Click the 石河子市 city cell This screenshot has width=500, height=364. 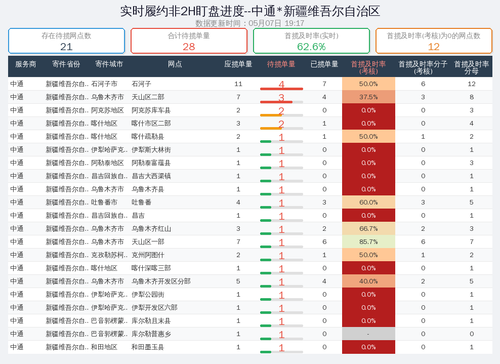coord(104,84)
